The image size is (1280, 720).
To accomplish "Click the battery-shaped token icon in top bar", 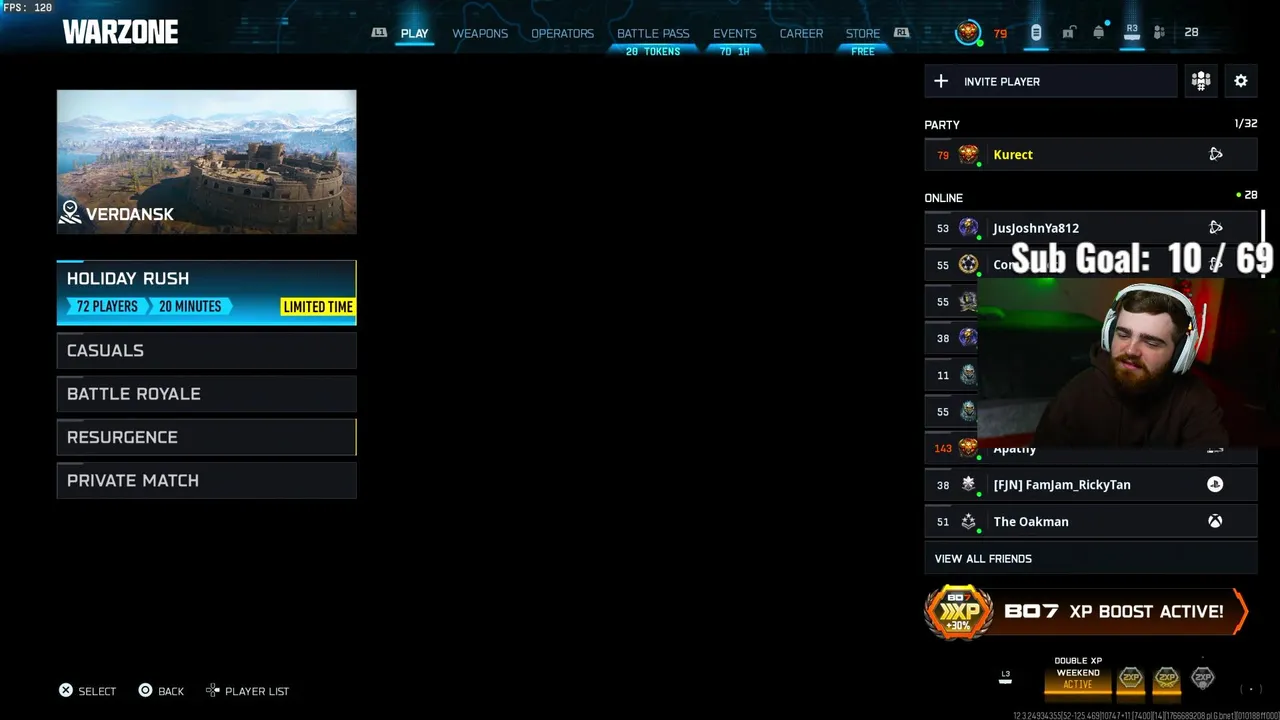I will [x=1036, y=32].
